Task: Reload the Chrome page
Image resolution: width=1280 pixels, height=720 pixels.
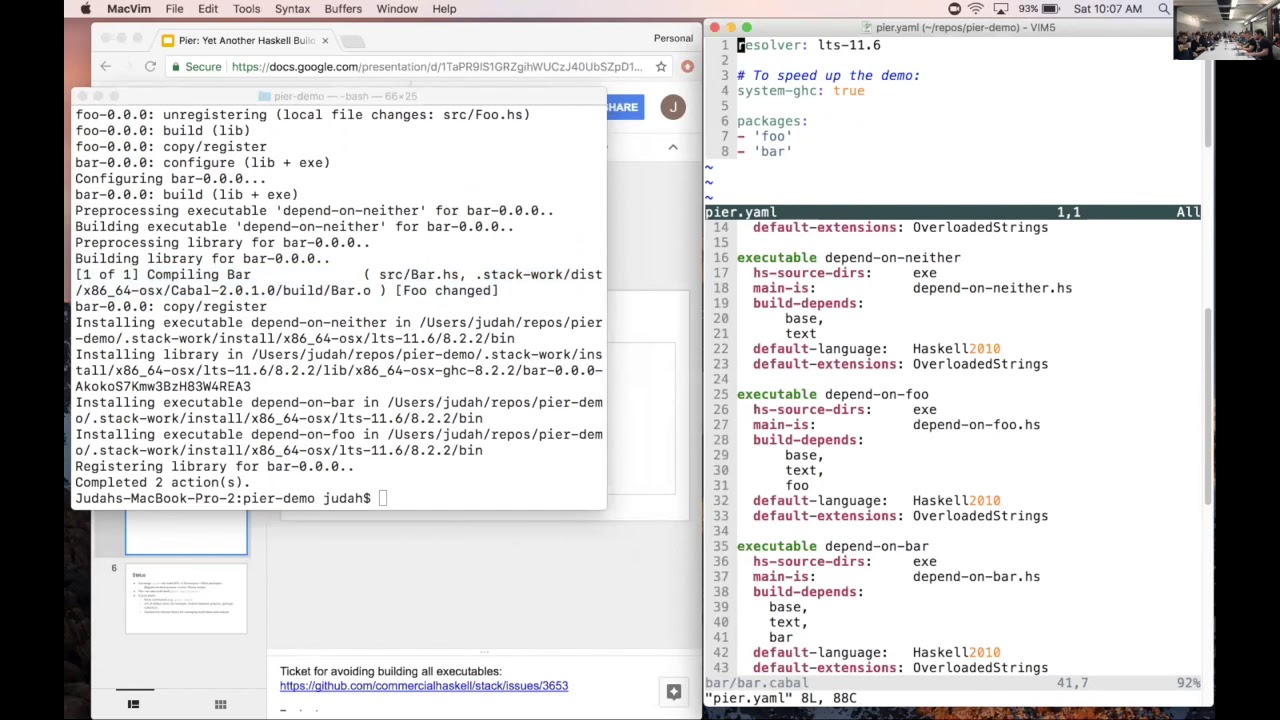Action: pyautogui.click(x=150, y=66)
